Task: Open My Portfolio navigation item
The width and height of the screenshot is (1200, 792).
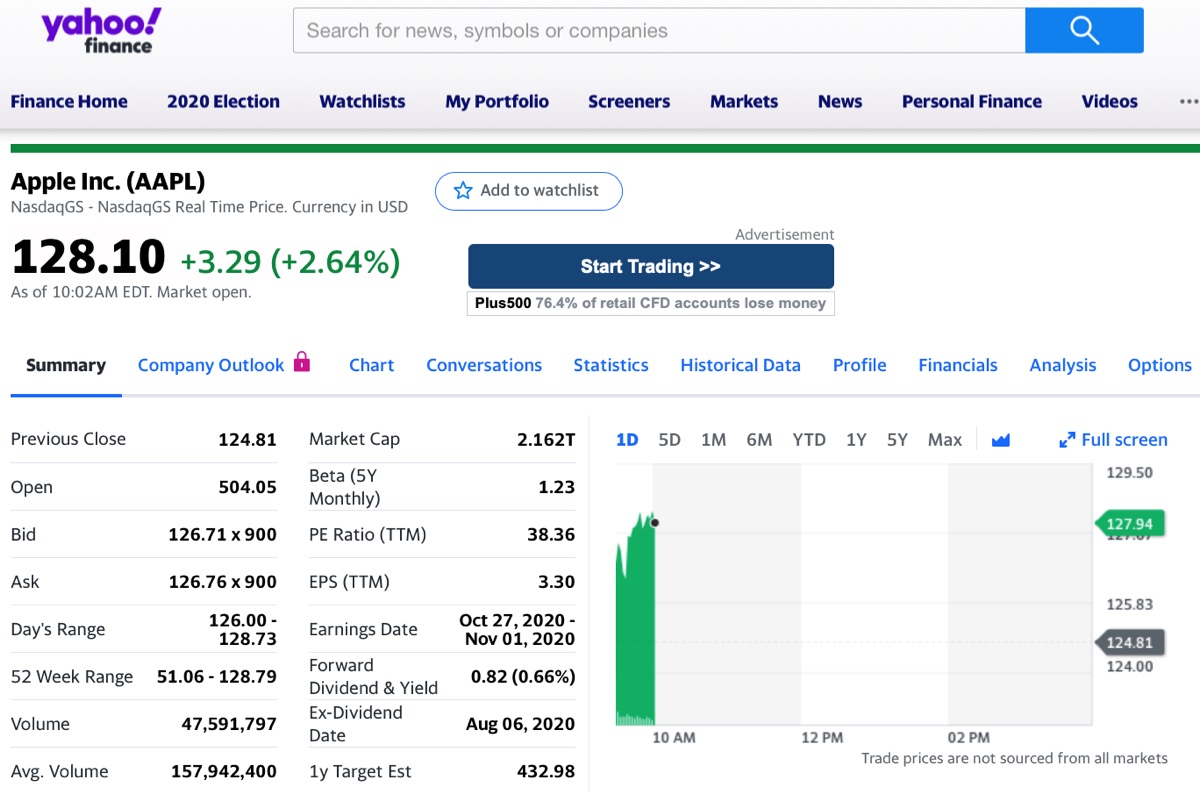Action: (x=497, y=101)
